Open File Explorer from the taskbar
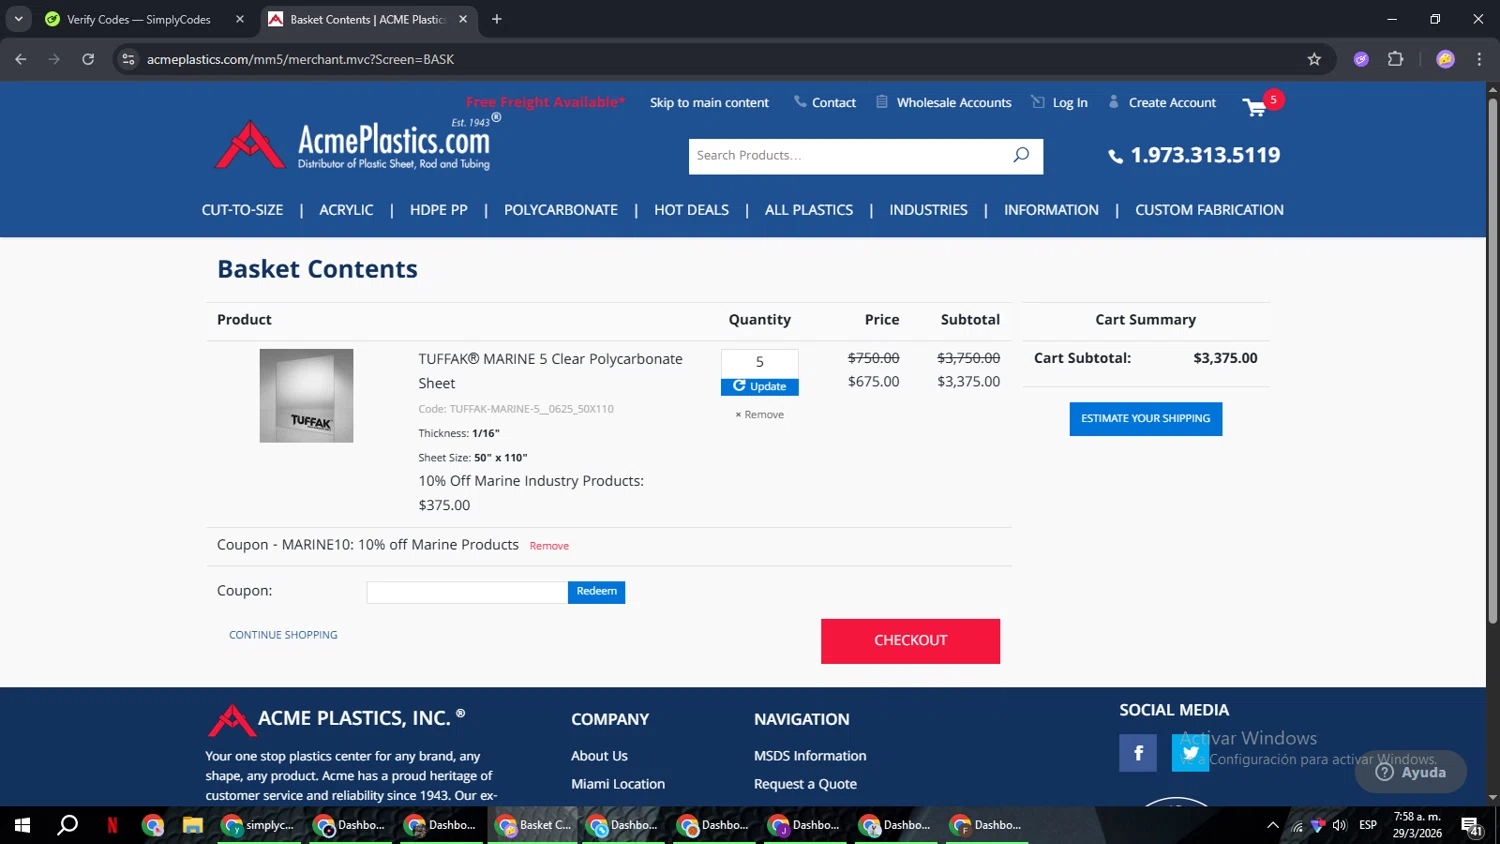Viewport: 1500px width, 844px height. point(193,825)
